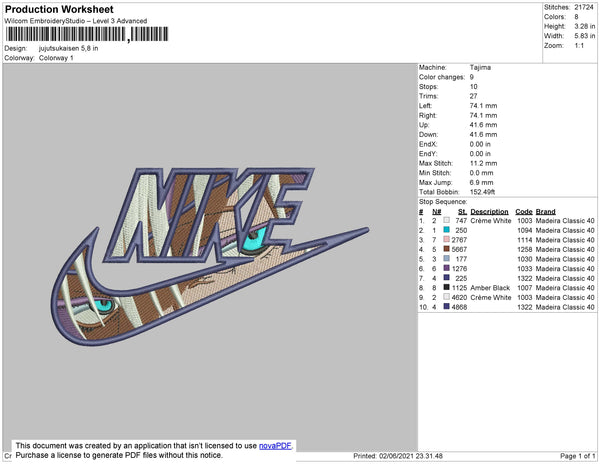Click the stitches count 21724

584,7
